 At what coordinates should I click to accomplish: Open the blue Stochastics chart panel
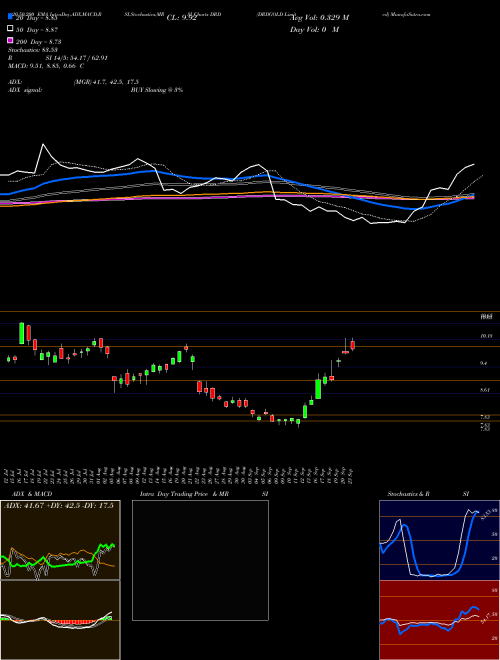[439, 540]
